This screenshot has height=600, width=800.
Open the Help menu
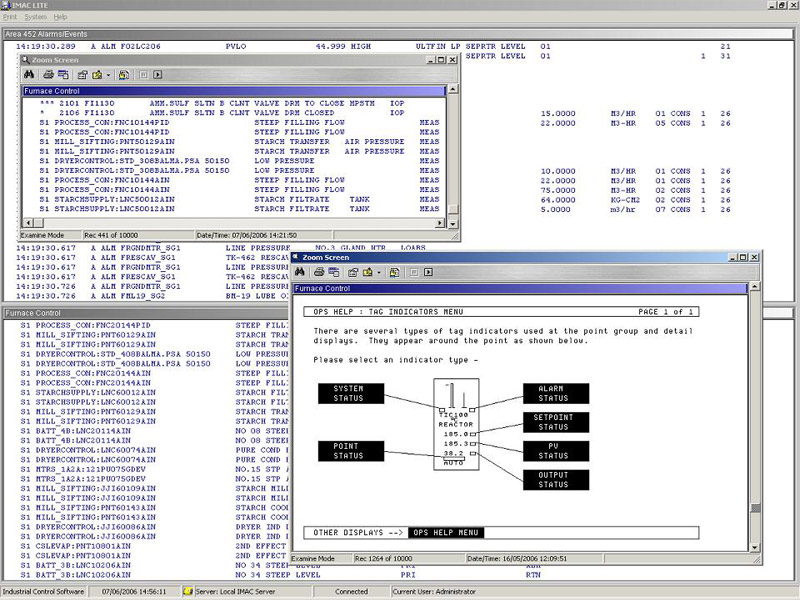coord(61,18)
